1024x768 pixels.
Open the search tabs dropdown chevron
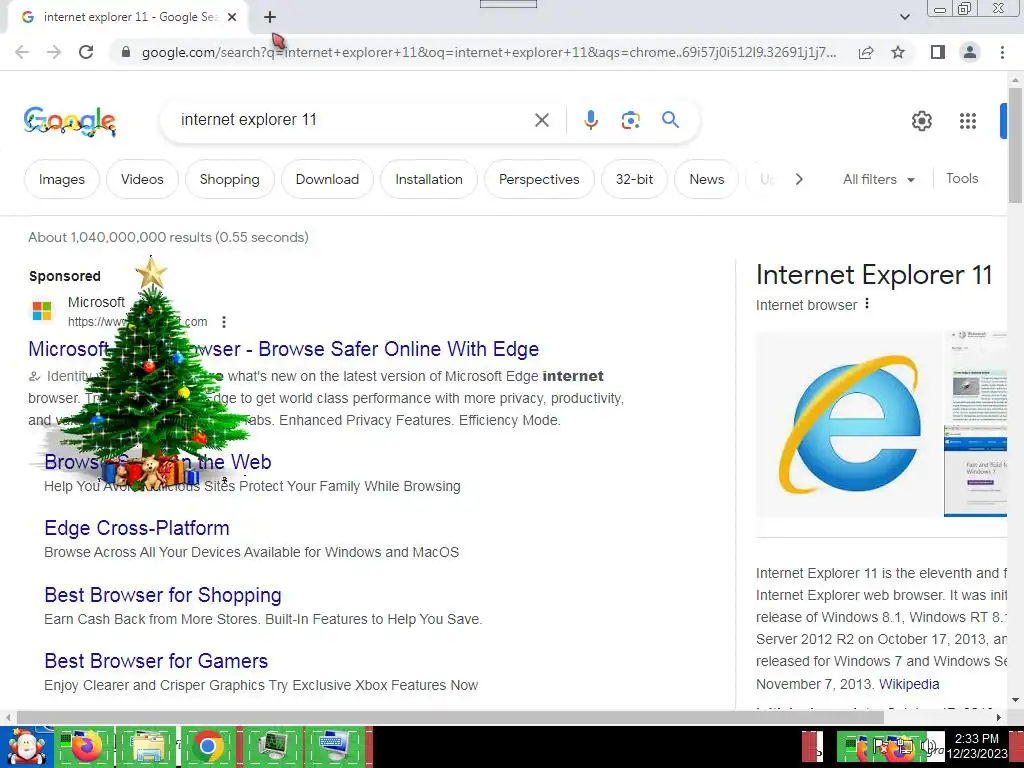pyautogui.click(x=904, y=17)
